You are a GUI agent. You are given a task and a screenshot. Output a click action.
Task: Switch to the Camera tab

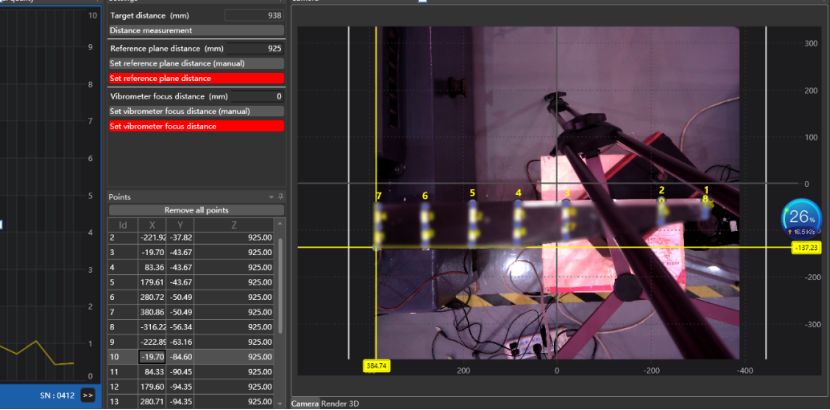click(304, 404)
